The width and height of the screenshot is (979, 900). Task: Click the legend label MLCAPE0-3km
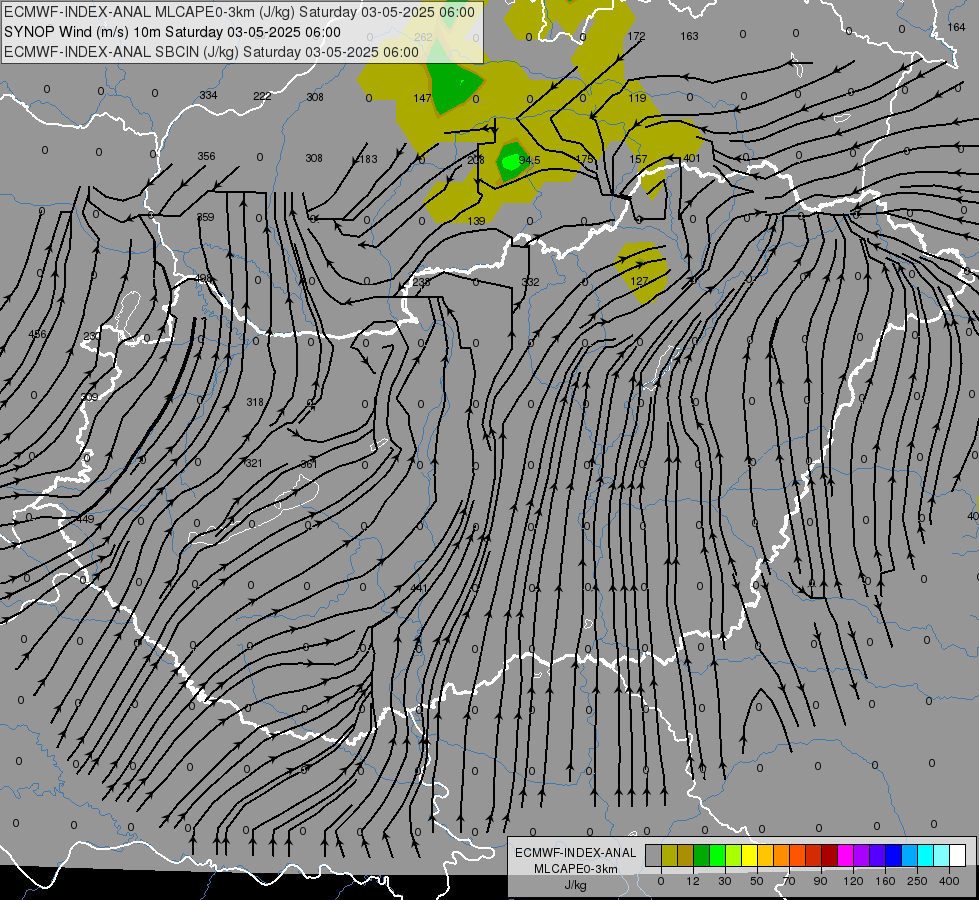click(576, 869)
